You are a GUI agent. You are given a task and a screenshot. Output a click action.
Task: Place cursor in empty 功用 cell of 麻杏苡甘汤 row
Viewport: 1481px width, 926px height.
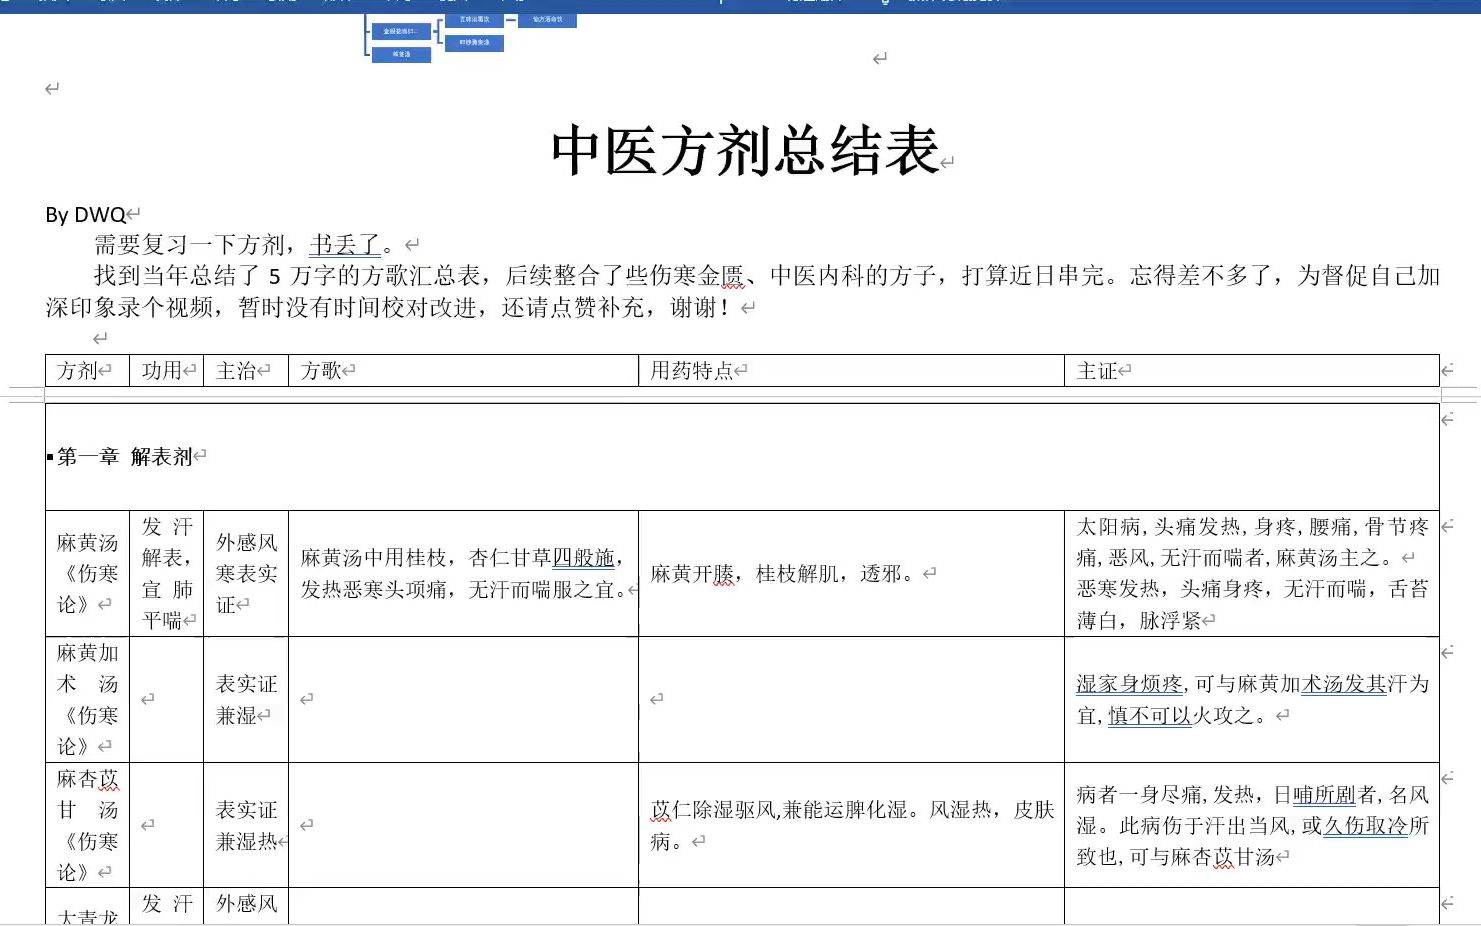click(x=167, y=825)
